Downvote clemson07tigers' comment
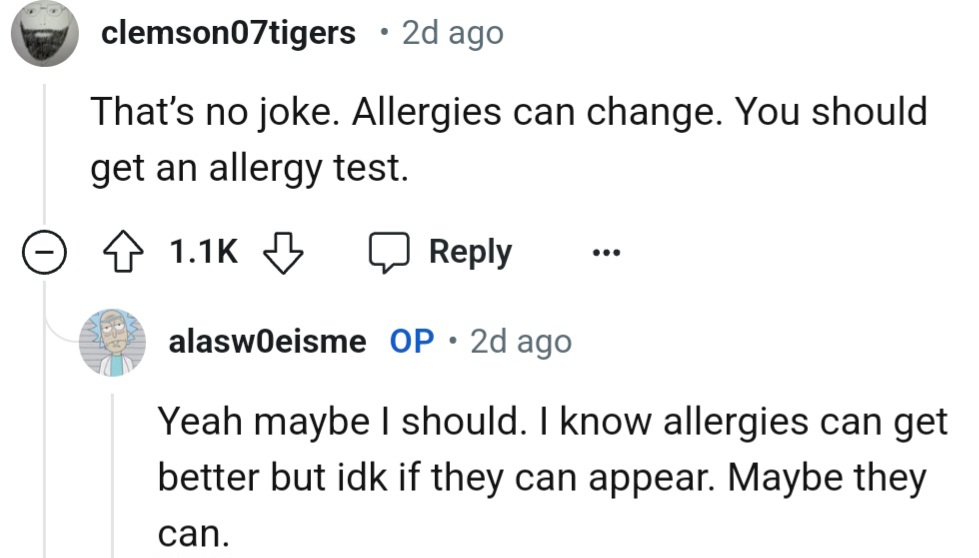This screenshot has height=558, width=979. click(x=282, y=253)
